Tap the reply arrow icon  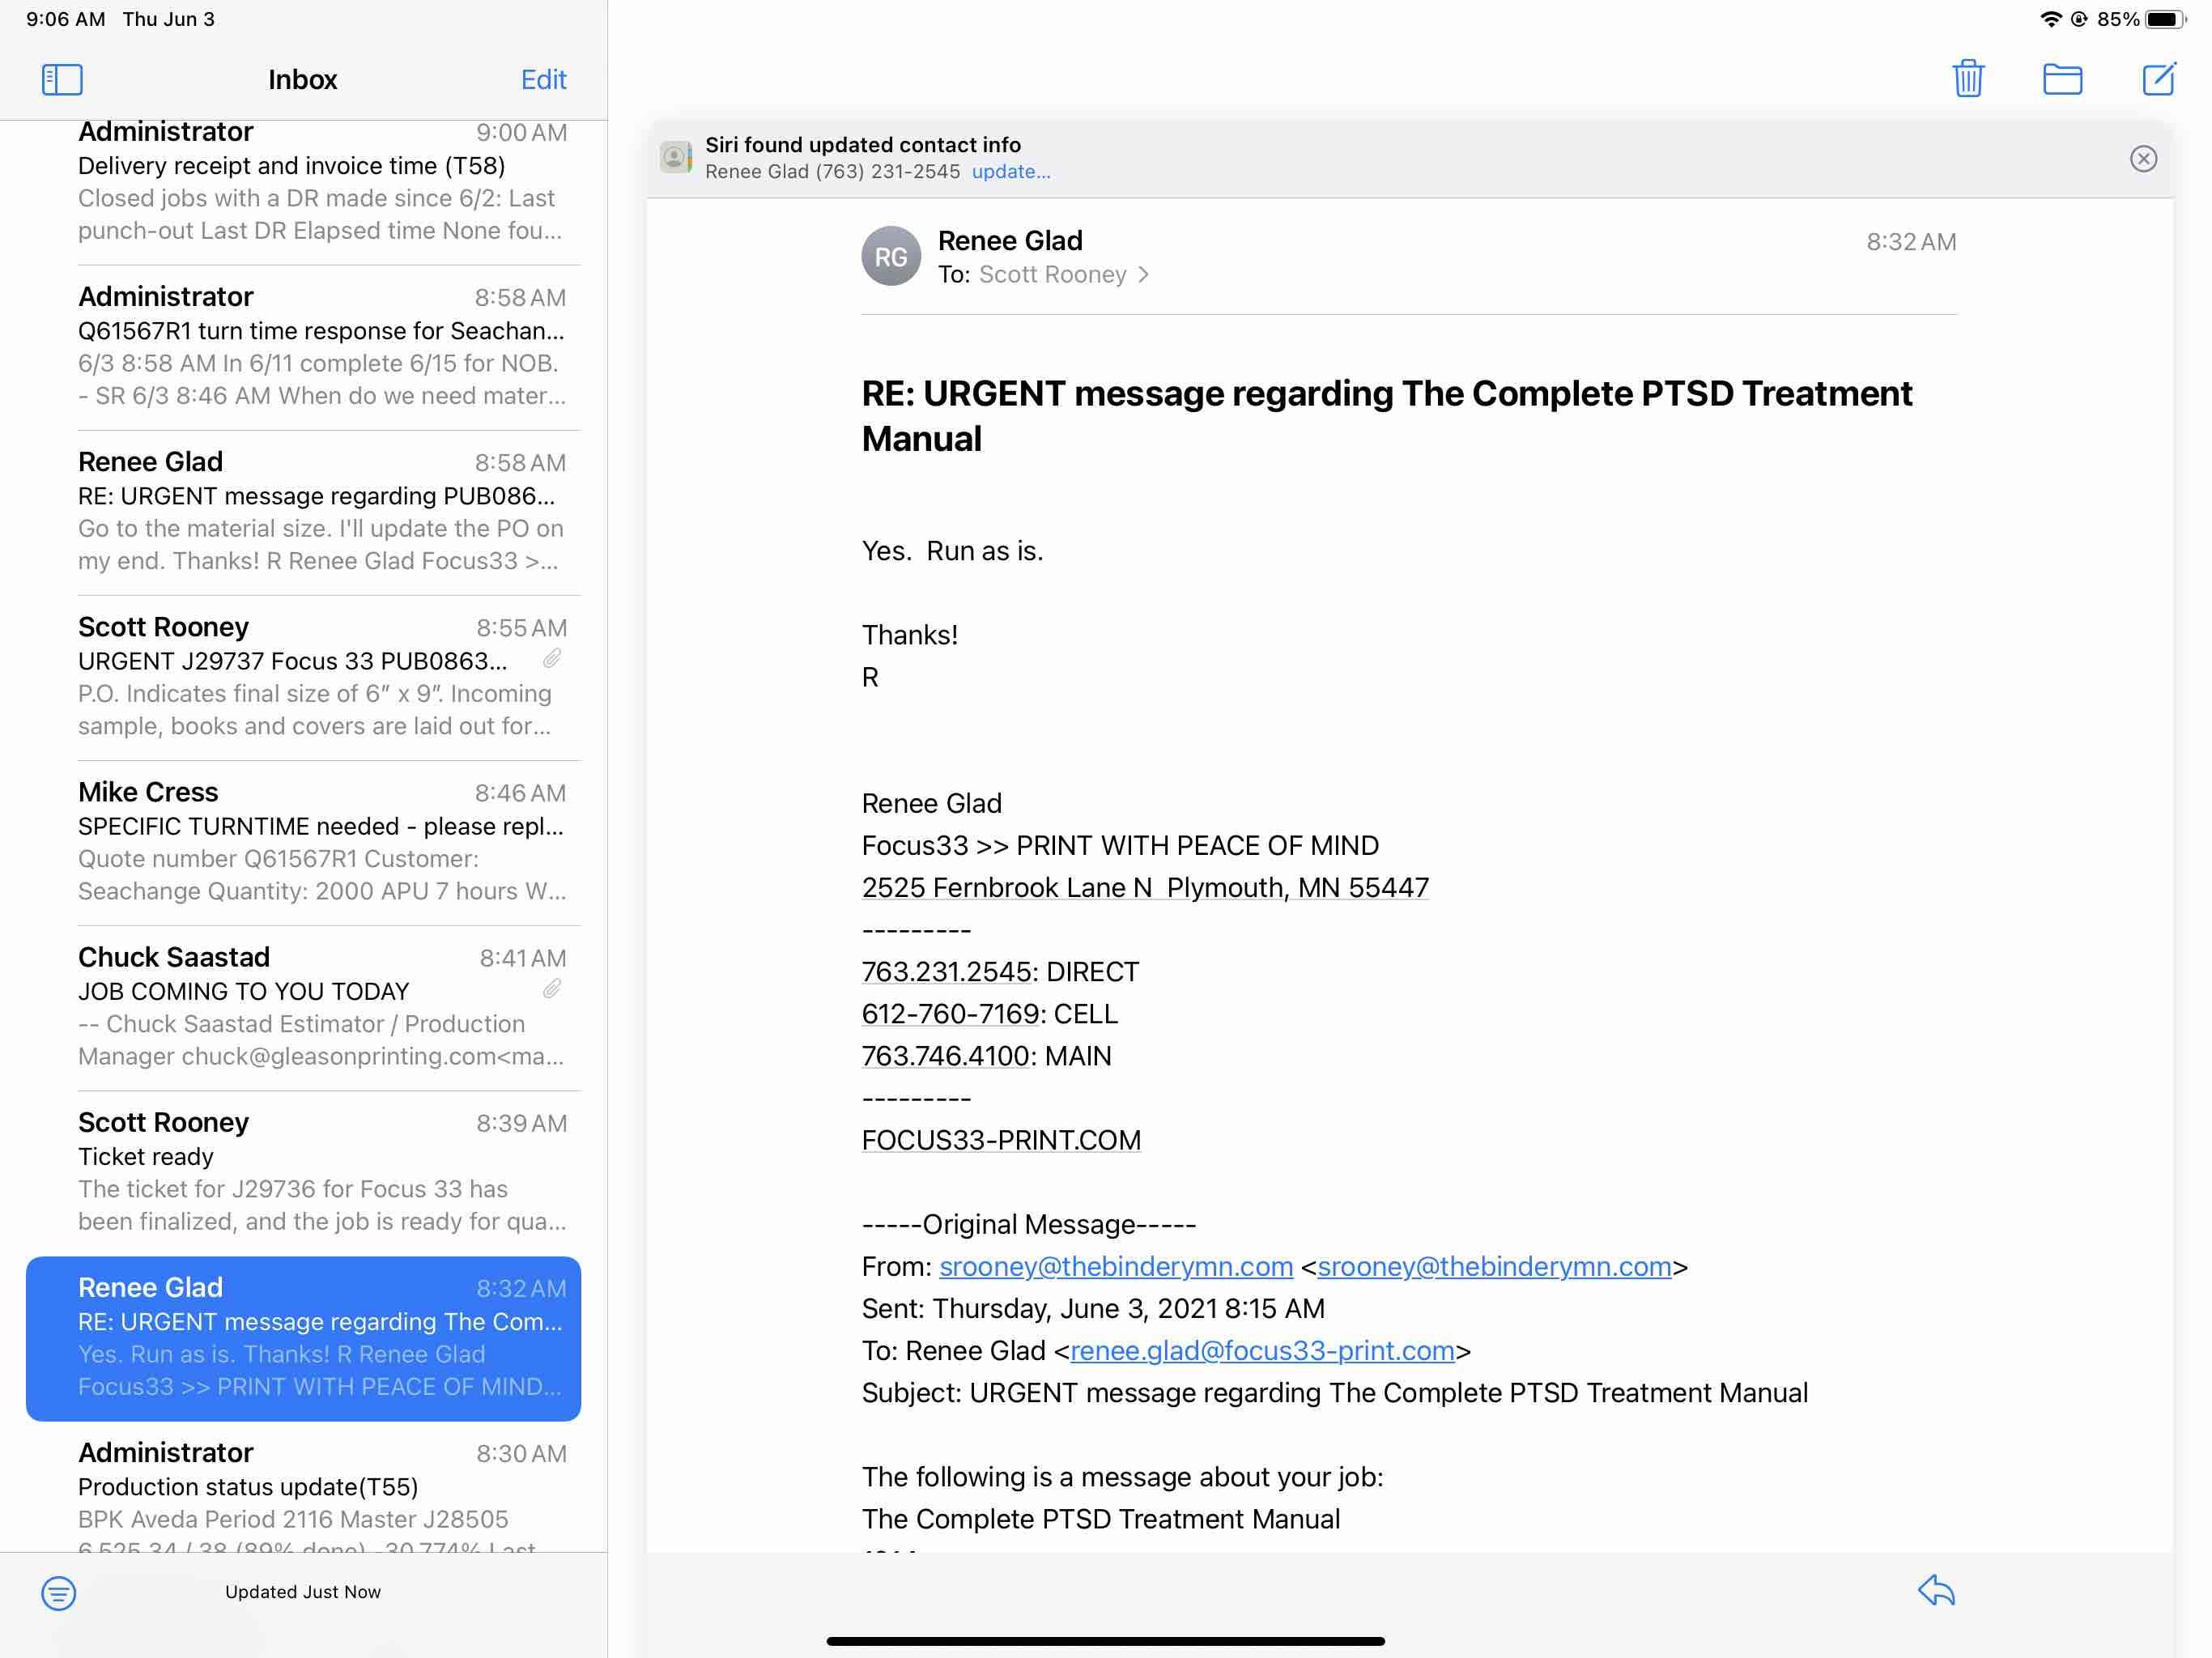click(1936, 1590)
